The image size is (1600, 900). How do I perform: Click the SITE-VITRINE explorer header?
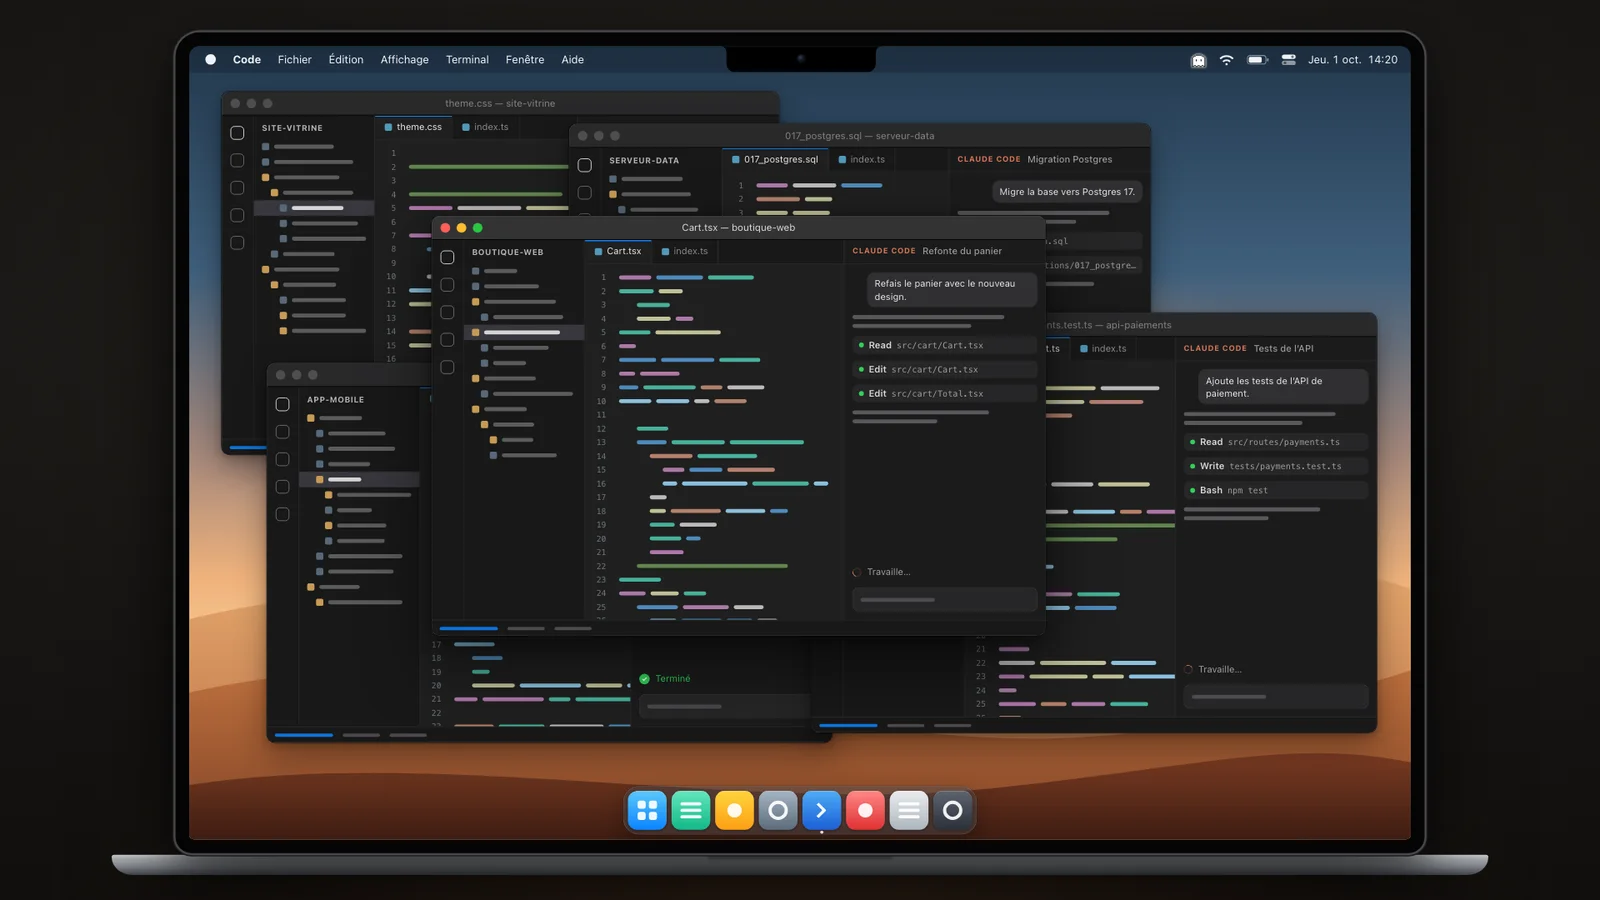[x=292, y=128]
